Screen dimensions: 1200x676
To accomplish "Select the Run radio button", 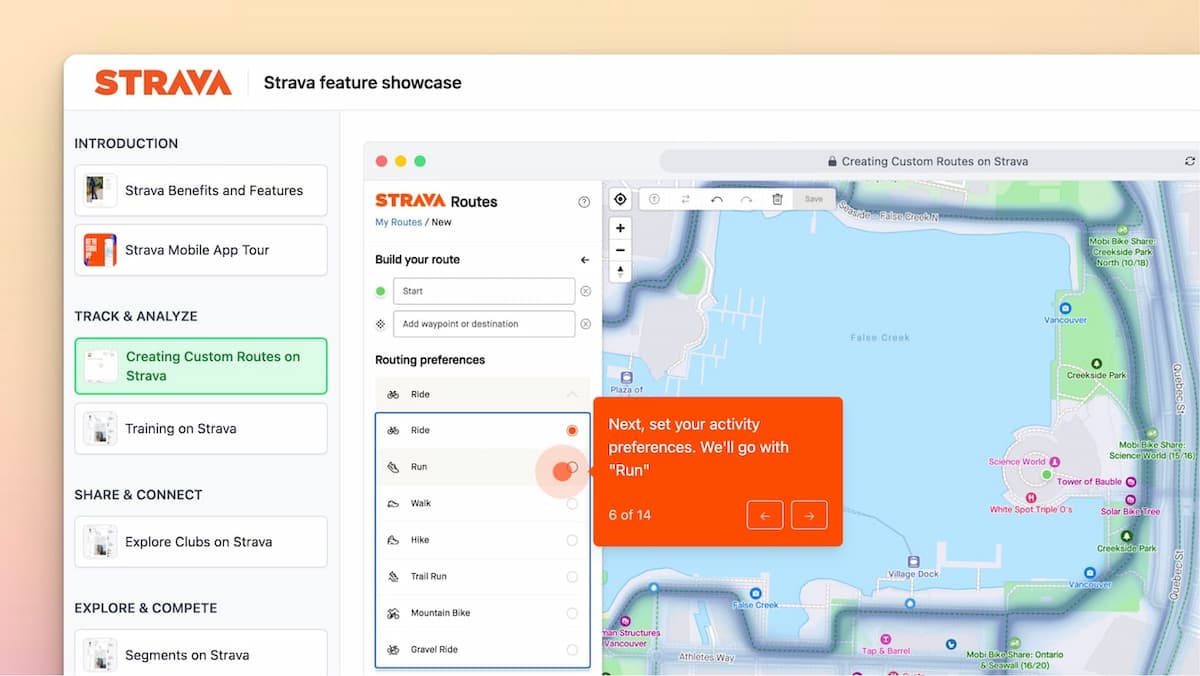I will (571, 467).
